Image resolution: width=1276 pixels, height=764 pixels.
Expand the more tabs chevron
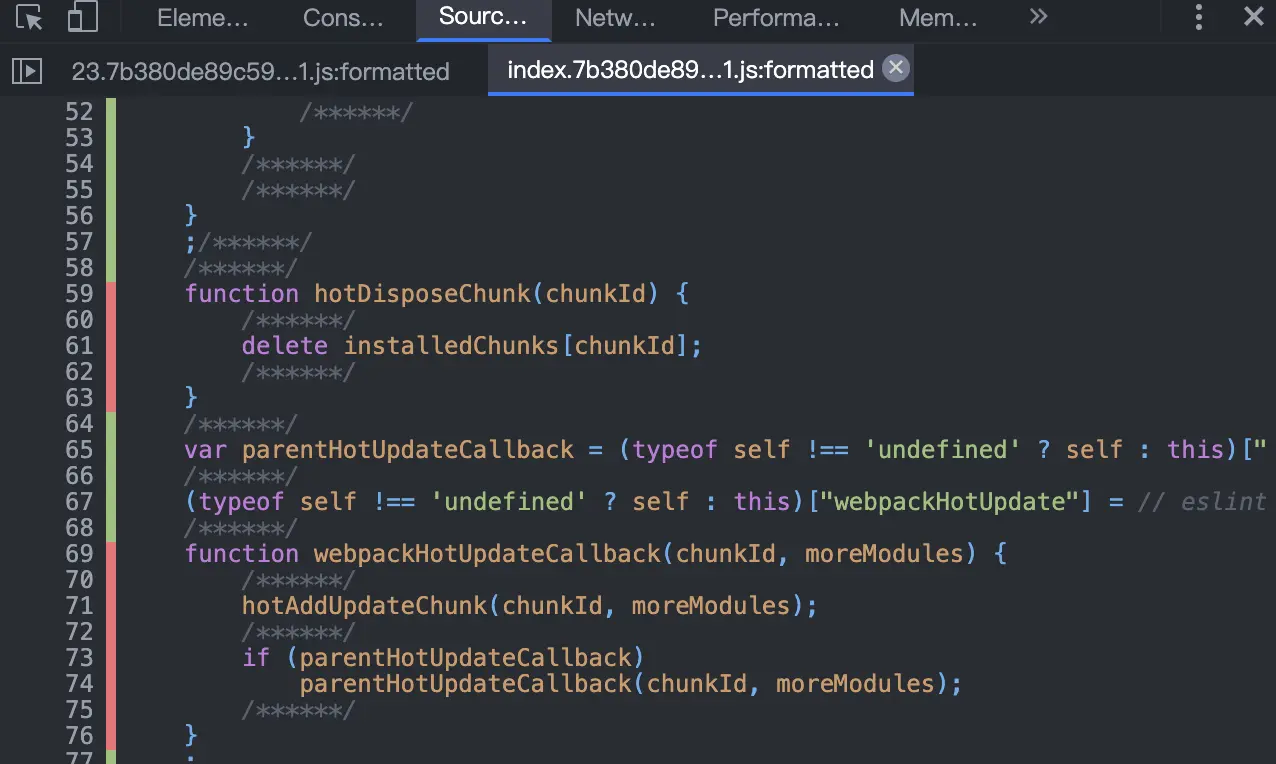coord(1038,17)
